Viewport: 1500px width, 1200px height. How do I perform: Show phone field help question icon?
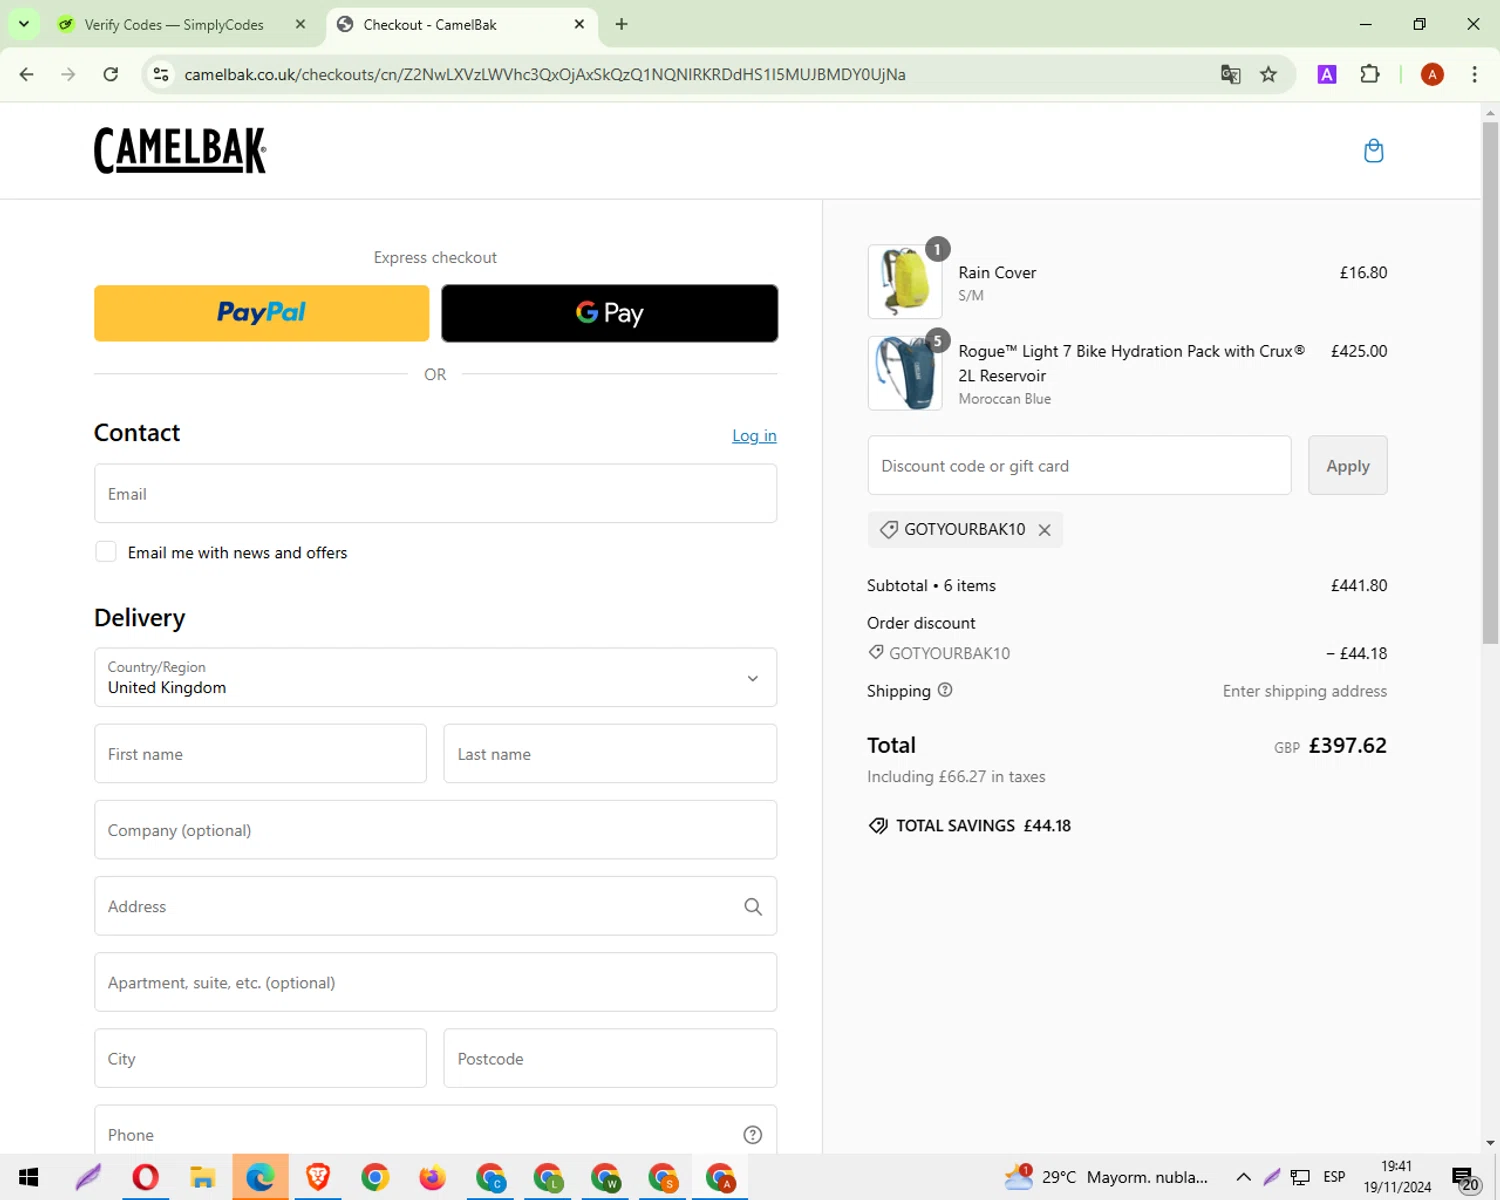click(x=753, y=1134)
